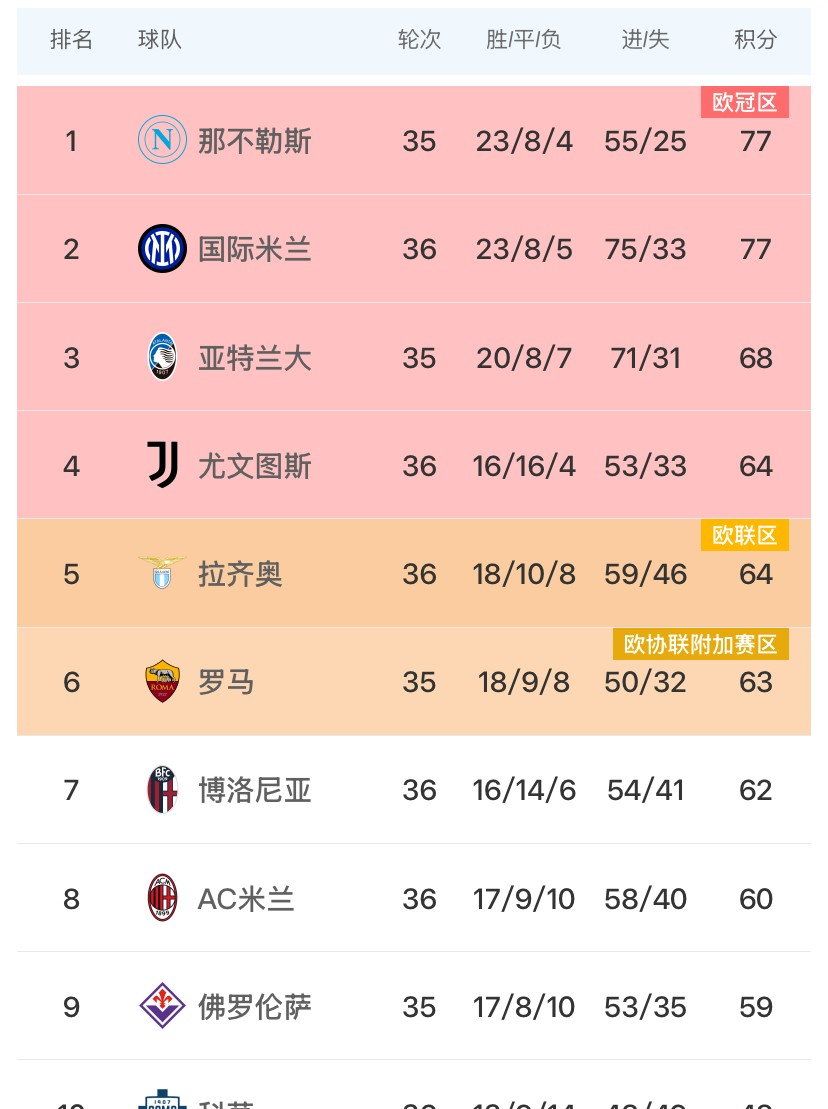Open the AC Milan badge
Viewport: 828px width, 1109px height.
coord(162,898)
